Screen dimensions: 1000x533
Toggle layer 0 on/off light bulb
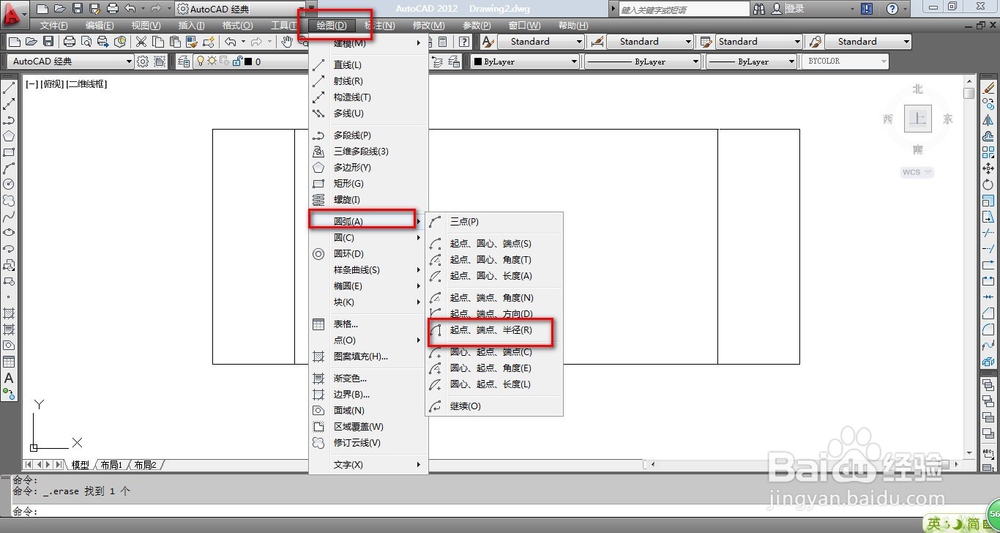(200, 61)
